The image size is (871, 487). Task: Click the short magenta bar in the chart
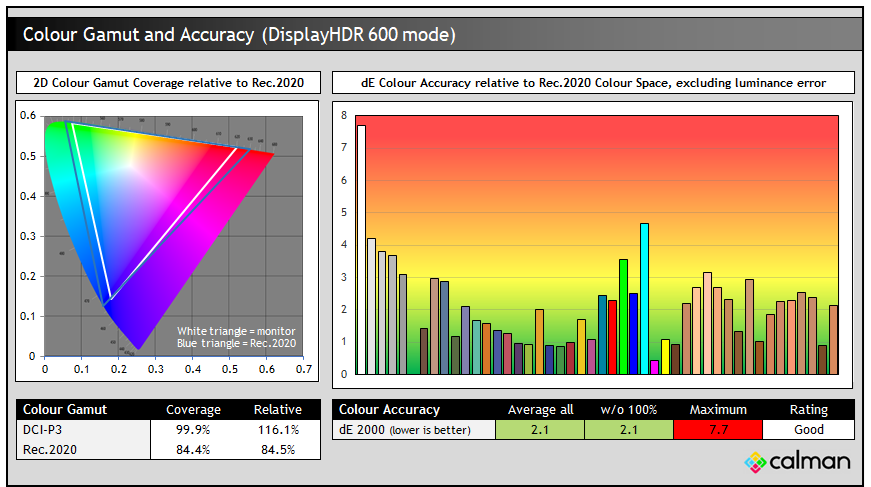click(x=654, y=367)
